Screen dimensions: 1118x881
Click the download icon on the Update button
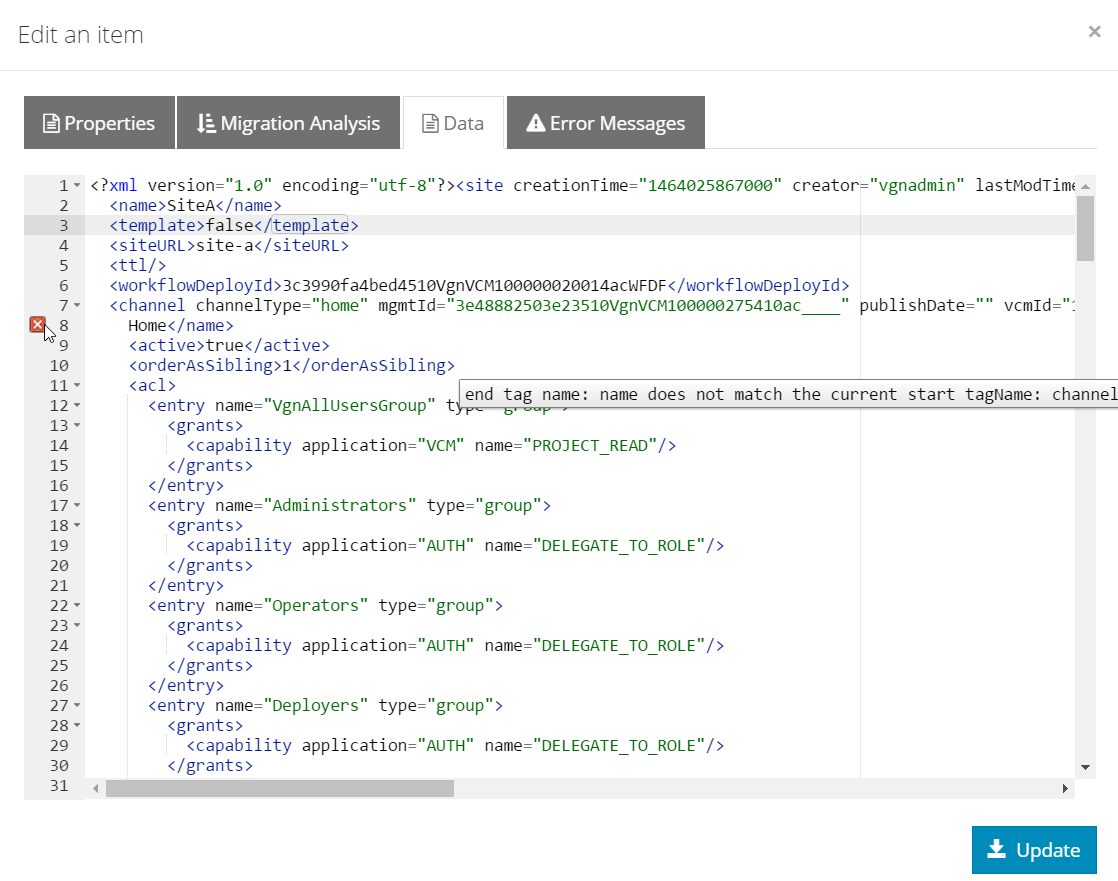[997, 849]
